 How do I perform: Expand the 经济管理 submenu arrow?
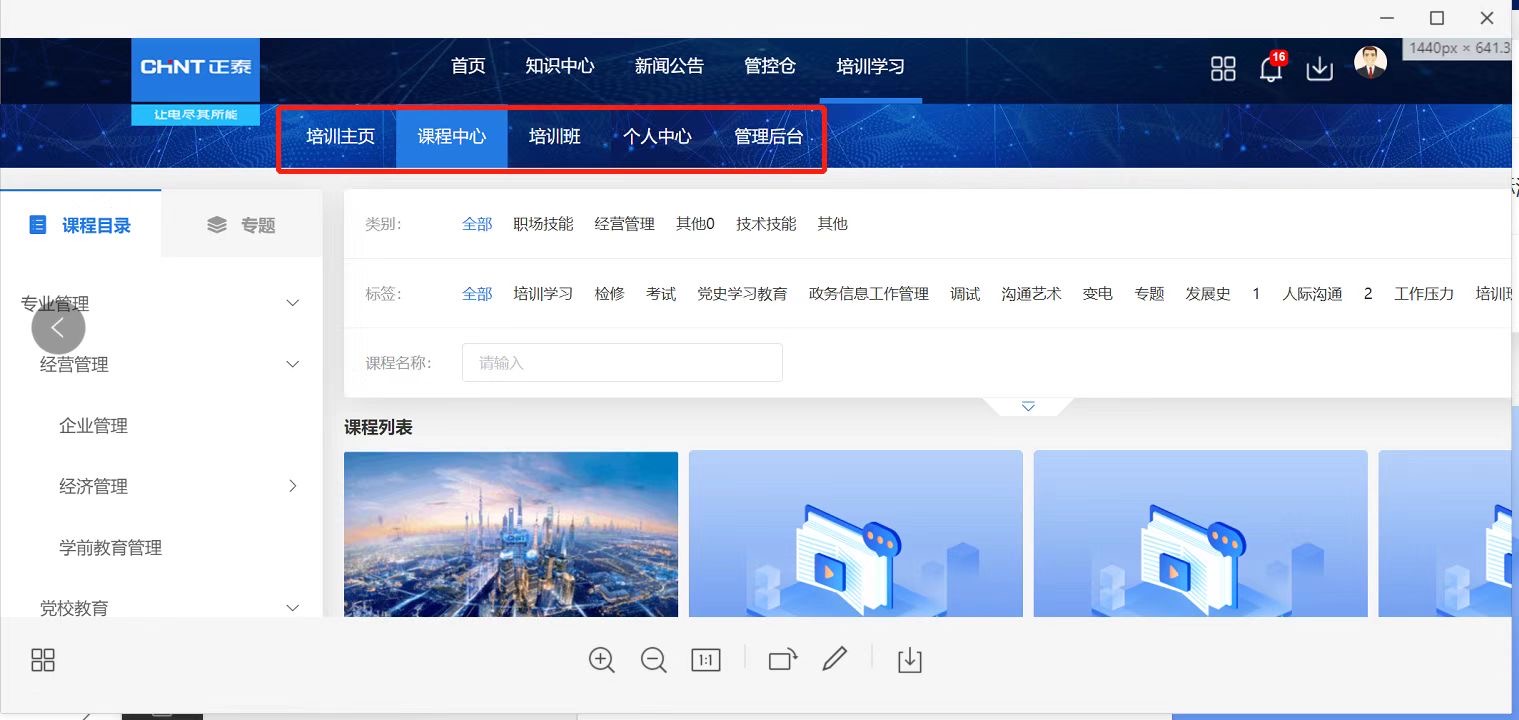(x=292, y=486)
